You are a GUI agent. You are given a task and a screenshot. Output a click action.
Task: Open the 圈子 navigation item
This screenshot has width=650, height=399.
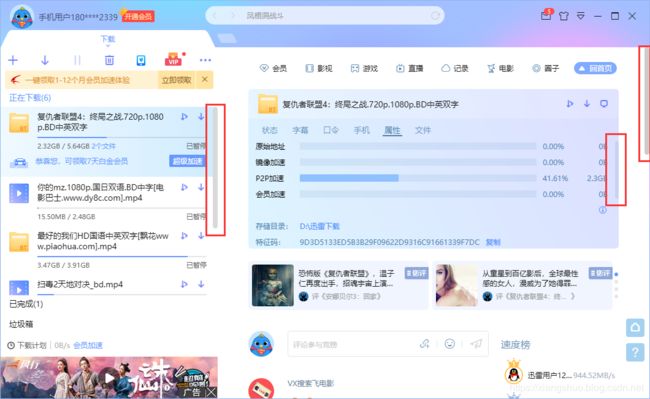[x=546, y=68]
